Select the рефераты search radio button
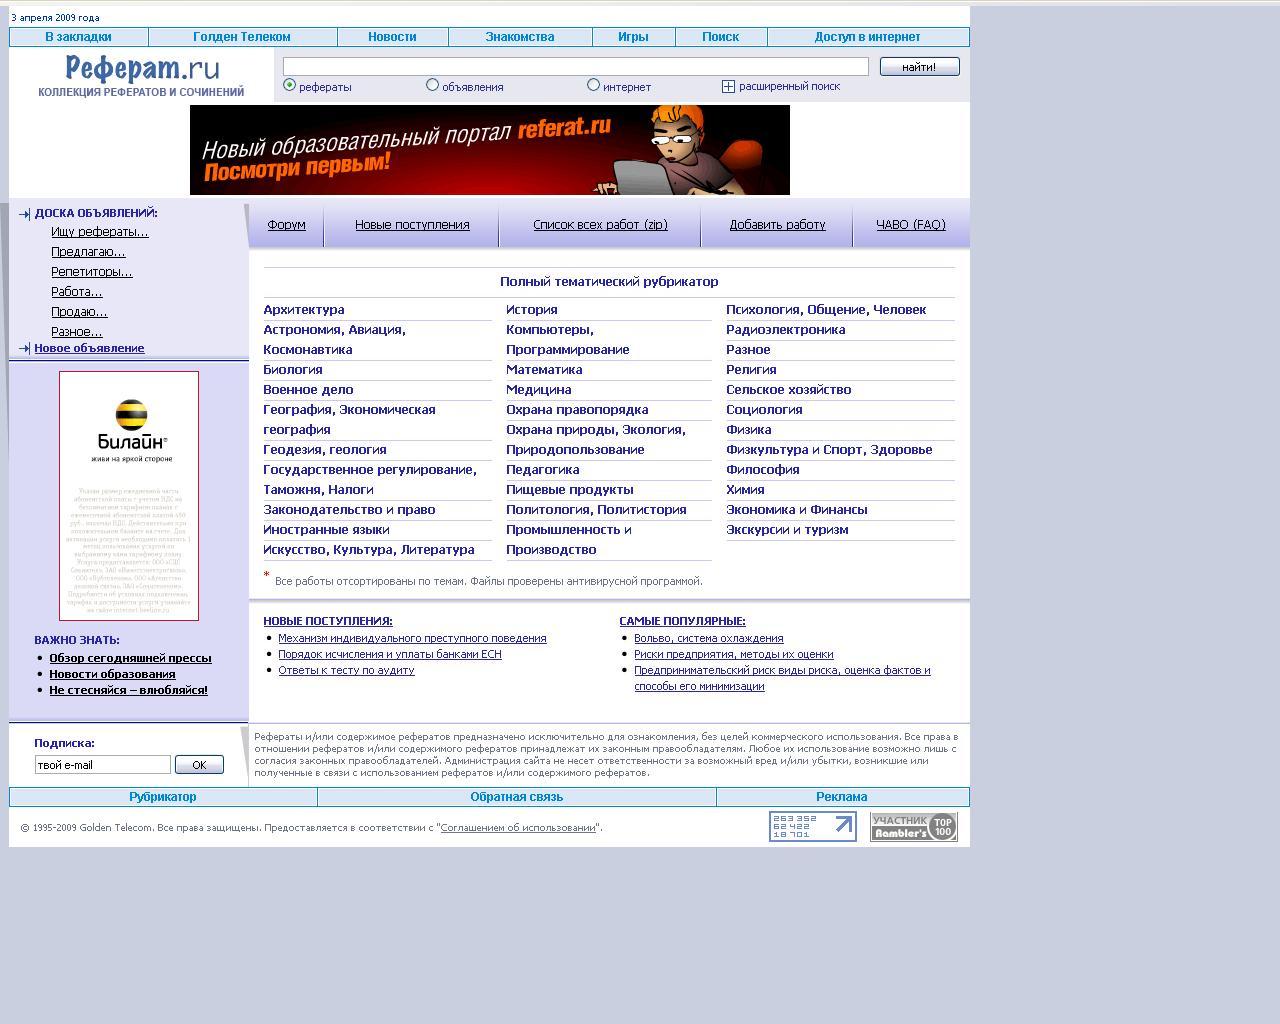This screenshot has height=1024, width=1280. [x=290, y=85]
